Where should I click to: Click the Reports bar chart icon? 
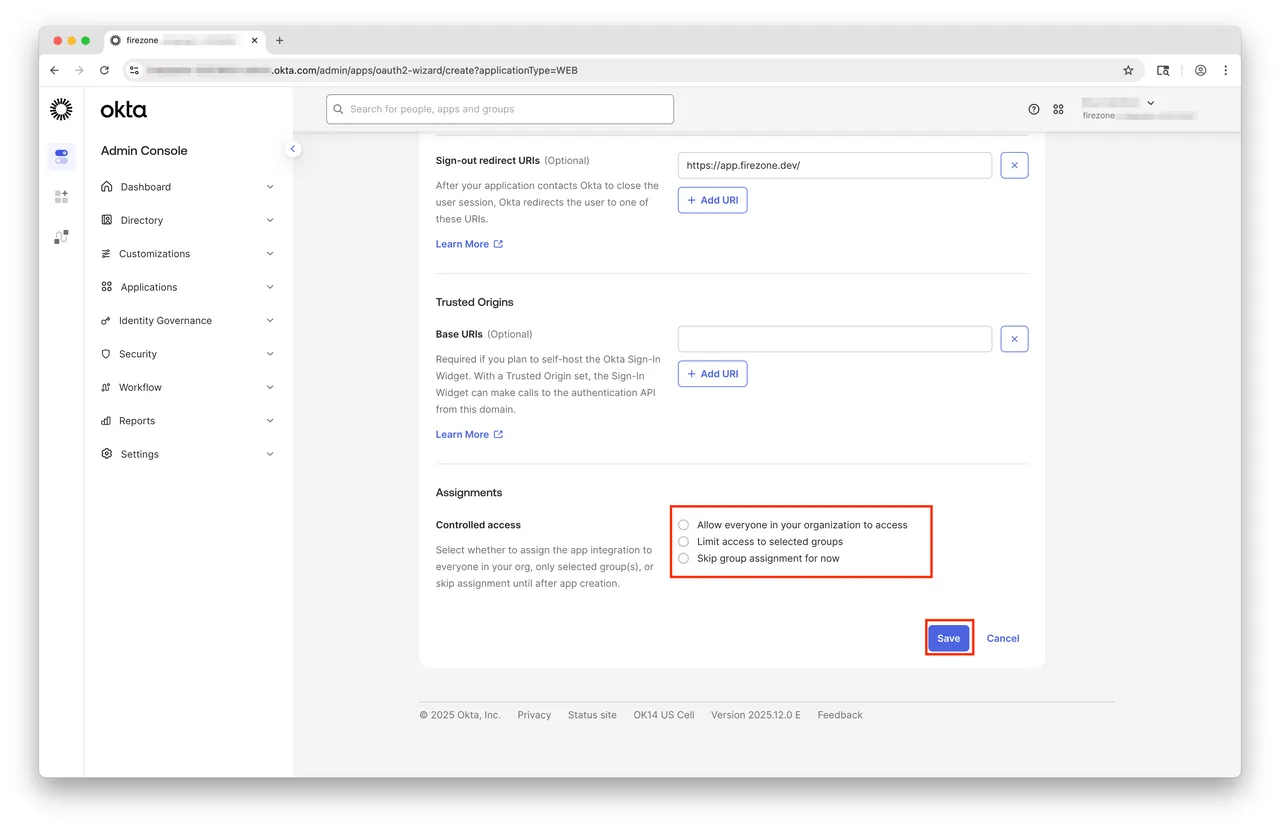pyautogui.click(x=107, y=421)
